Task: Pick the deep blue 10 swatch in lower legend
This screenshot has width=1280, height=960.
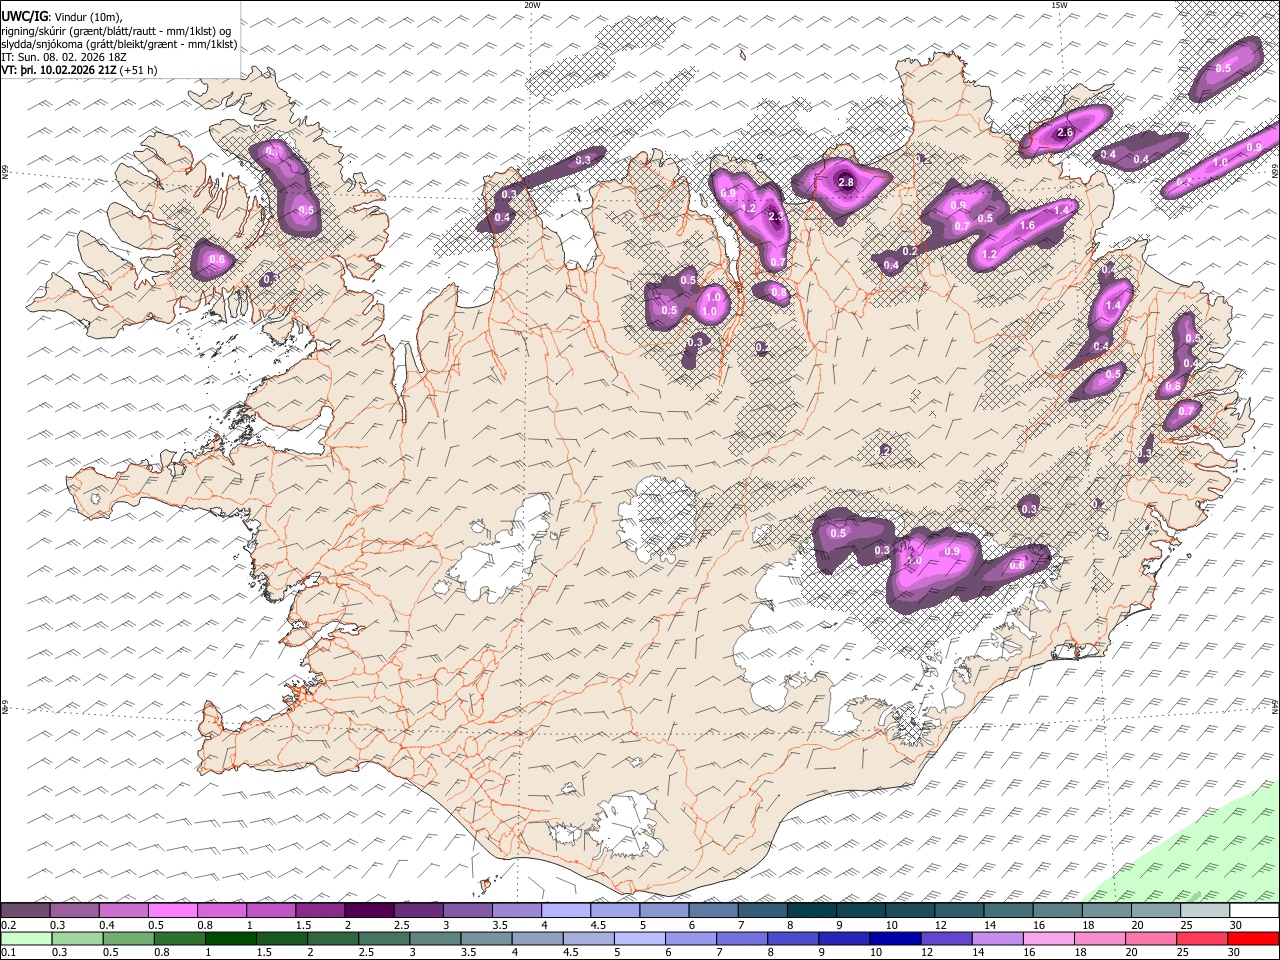Action: [893, 938]
